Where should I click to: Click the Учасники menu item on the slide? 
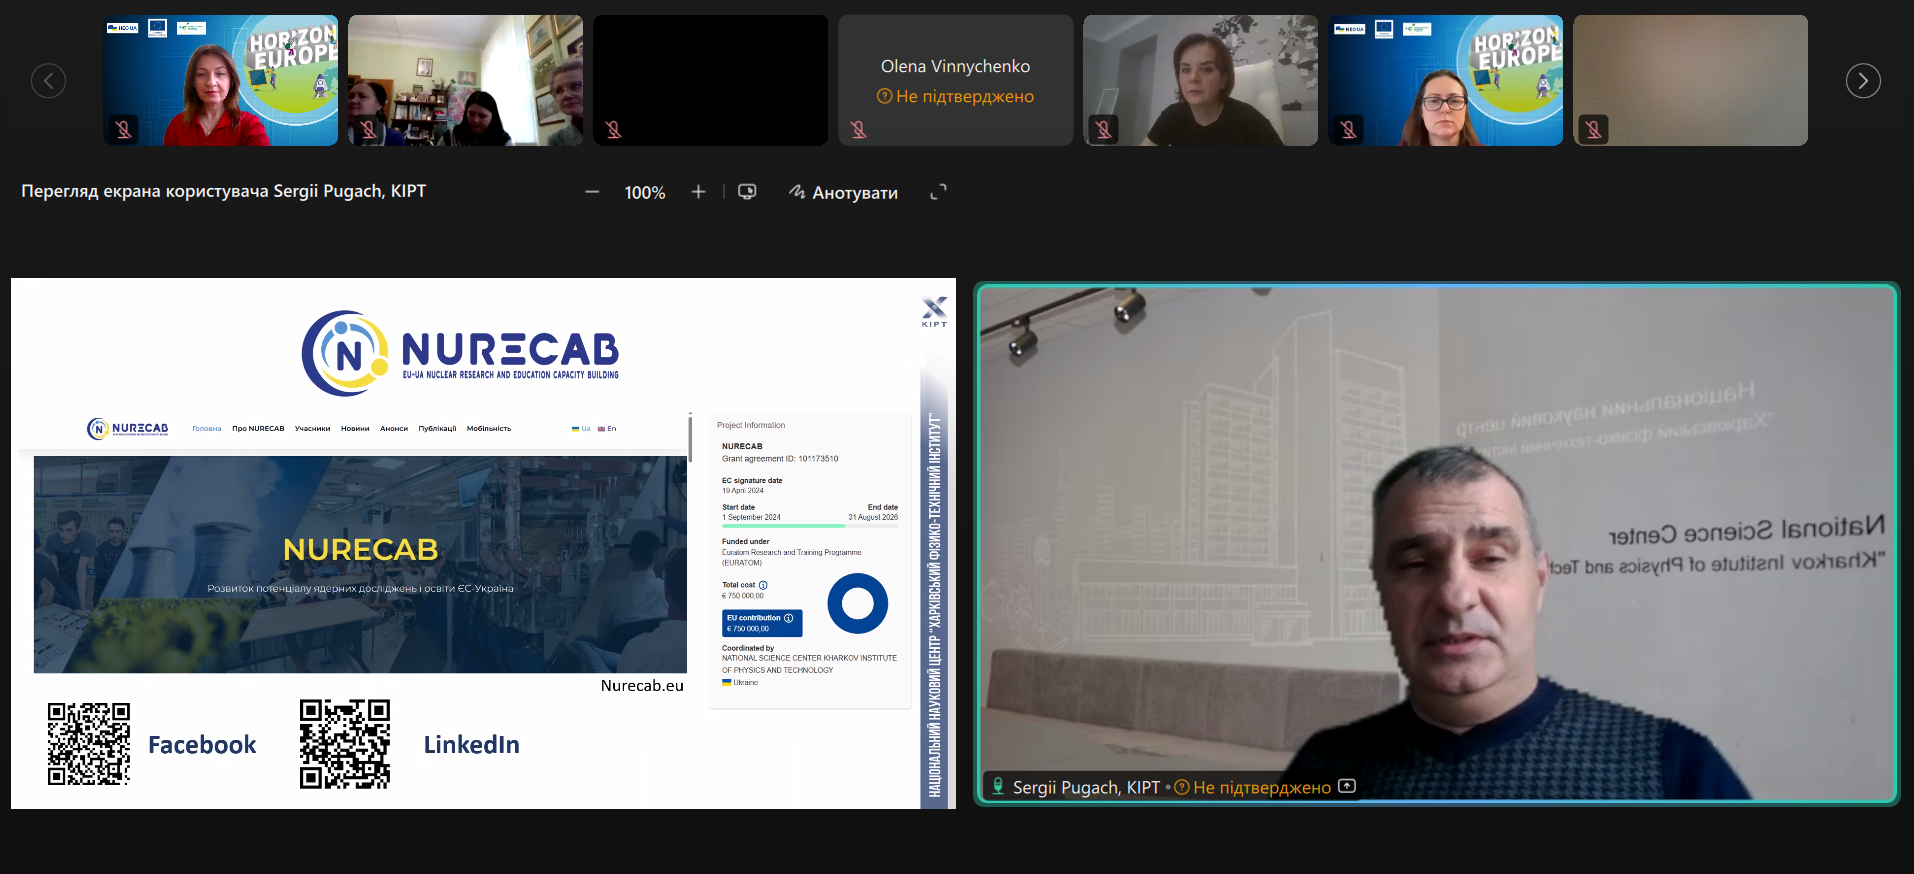[312, 429]
